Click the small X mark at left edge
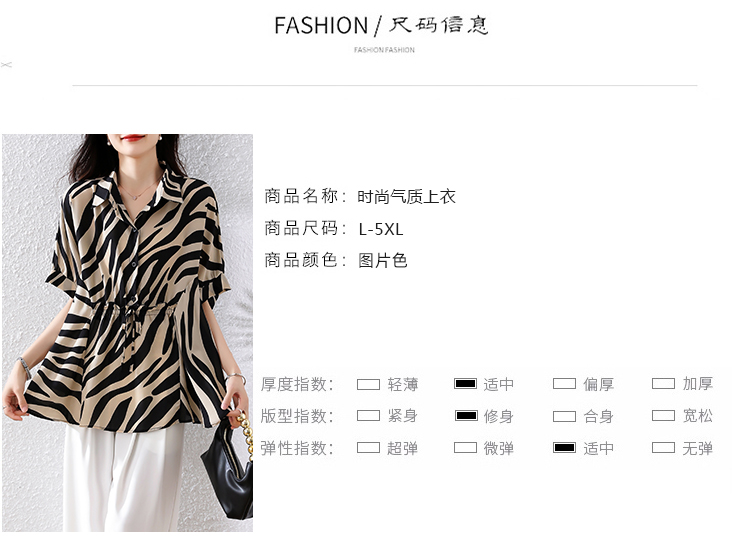 [x=6, y=65]
